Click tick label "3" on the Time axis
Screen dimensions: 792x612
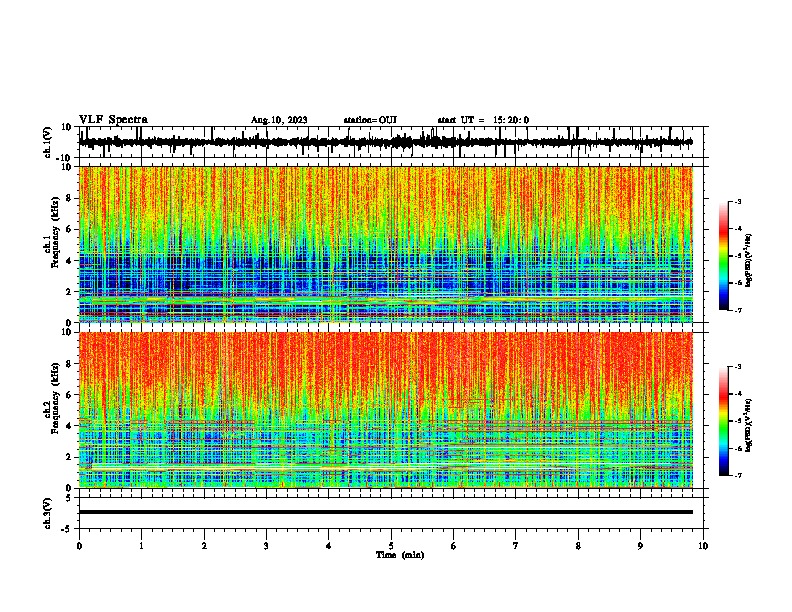tap(266, 546)
